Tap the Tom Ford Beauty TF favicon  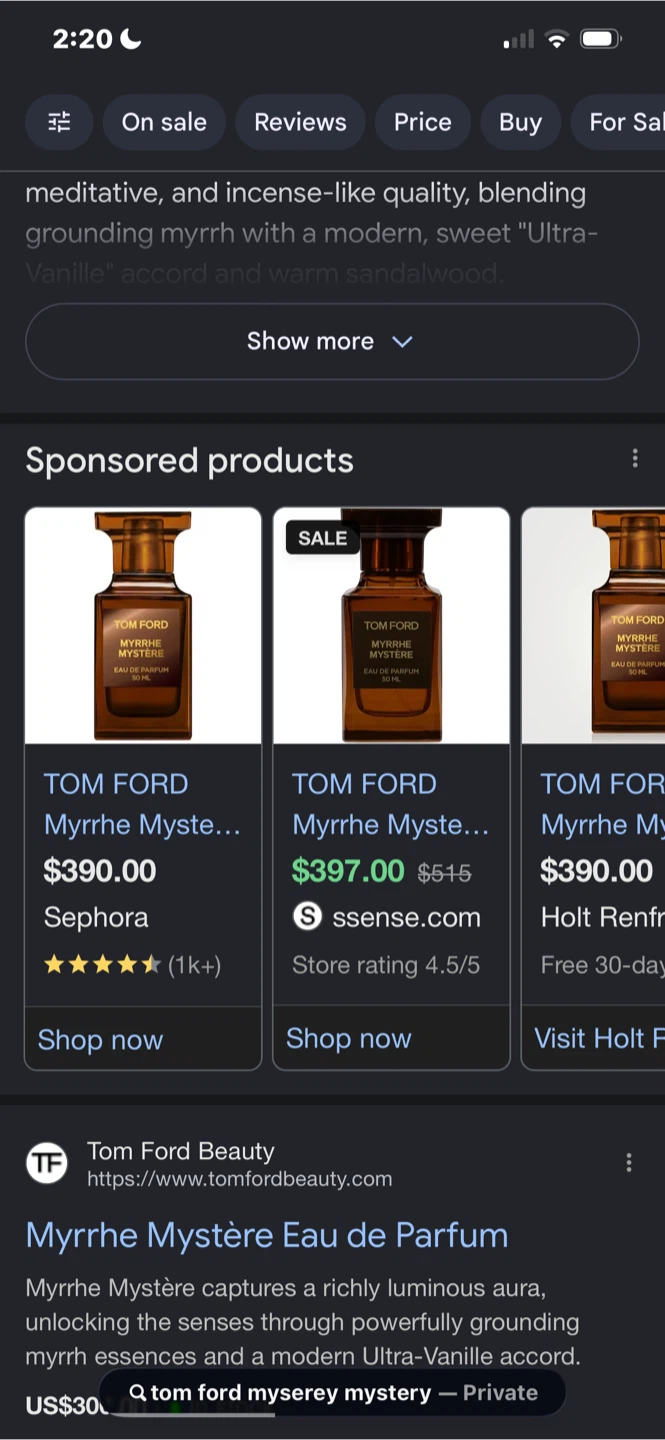[46, 1163]
